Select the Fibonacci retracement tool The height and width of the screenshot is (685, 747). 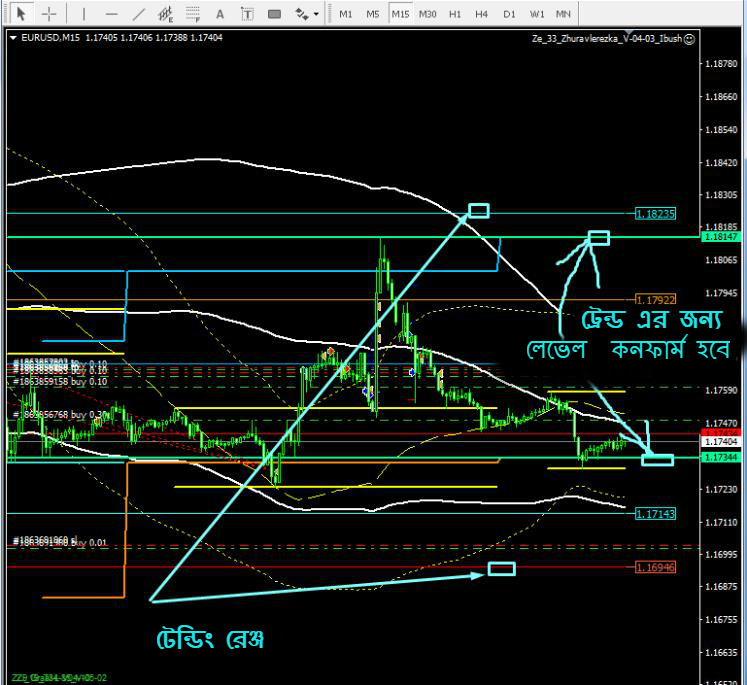(193, 14)
